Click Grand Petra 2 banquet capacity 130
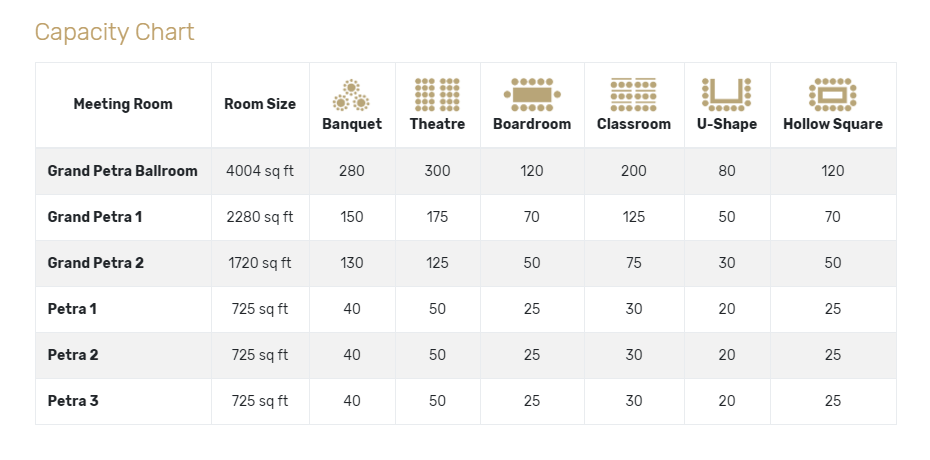Viewport: 930px width, 460px height. pos(352,263)
